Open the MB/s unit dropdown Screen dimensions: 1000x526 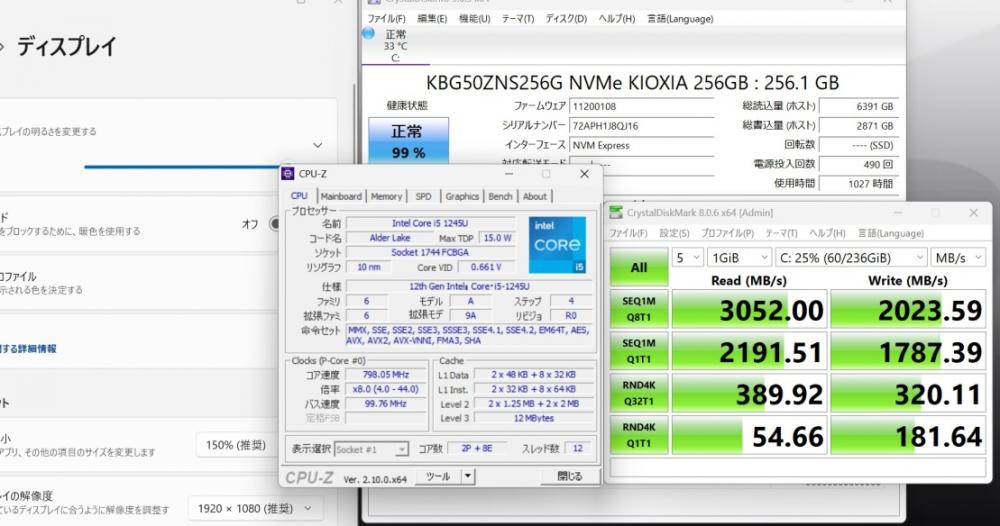coord(958,258)
